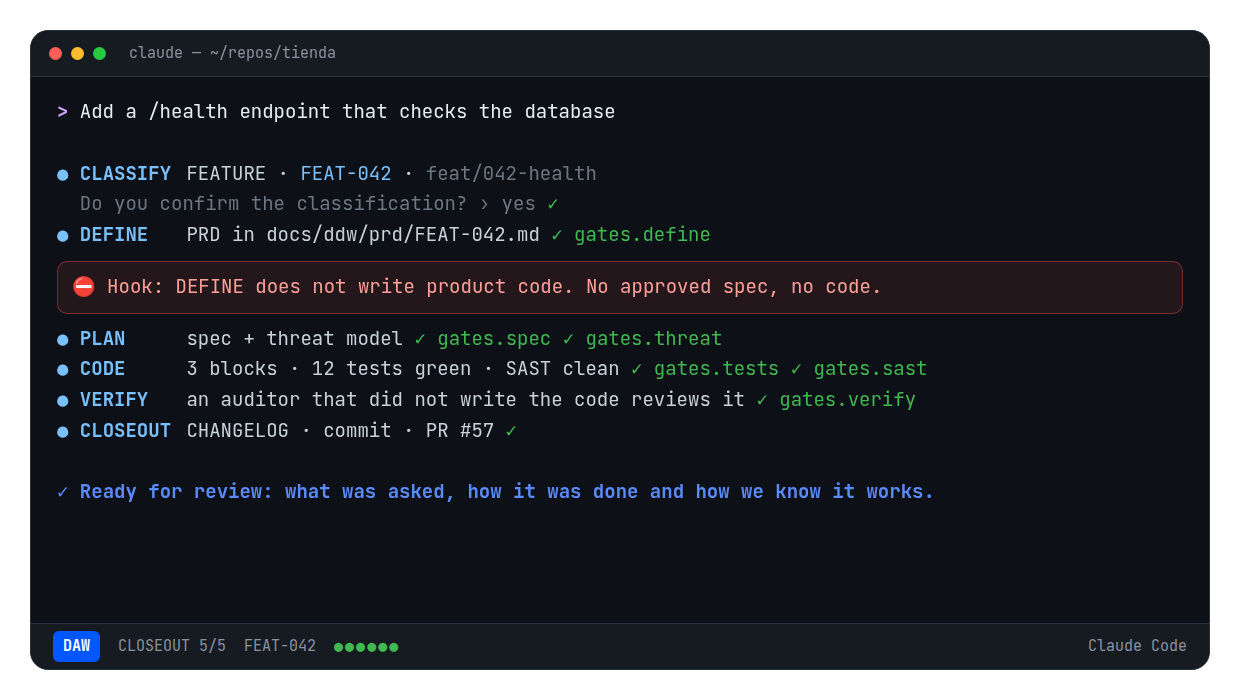This screenshot has height=700, width=1240.
Task: Click the gates.threat gate
Action: click(x=654, y=339)
